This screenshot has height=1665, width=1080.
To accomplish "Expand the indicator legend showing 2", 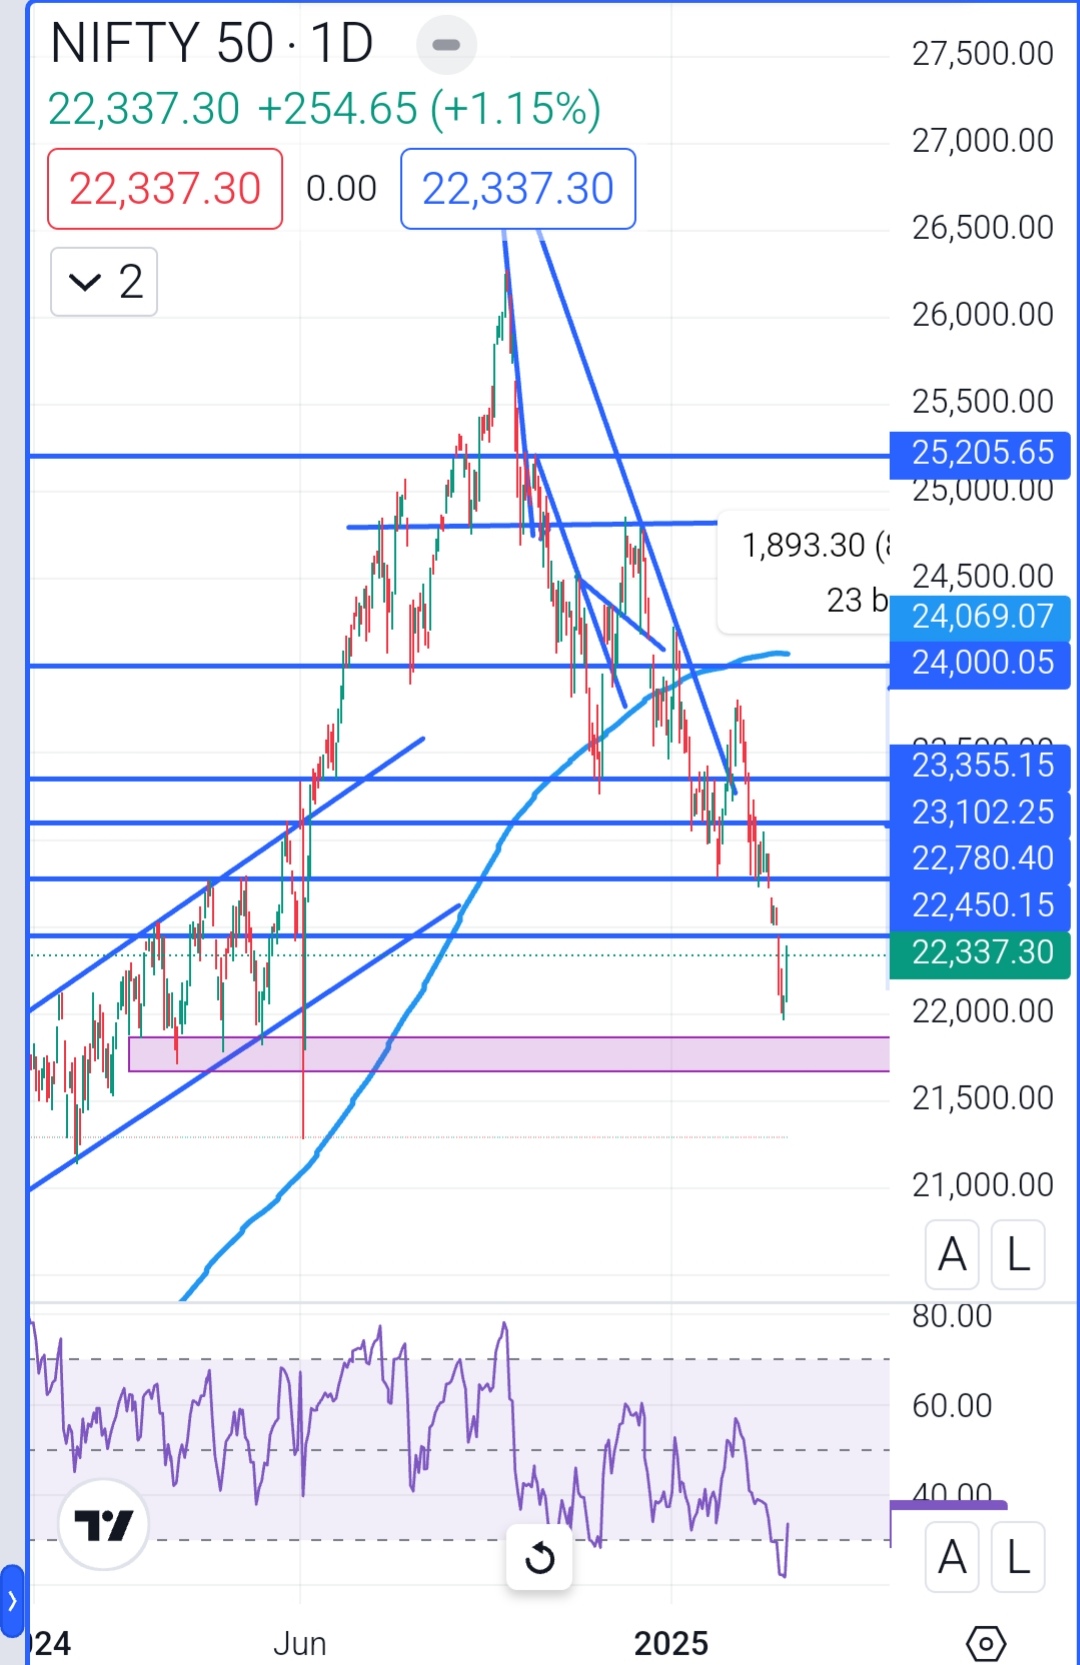I will pos(104,282).
